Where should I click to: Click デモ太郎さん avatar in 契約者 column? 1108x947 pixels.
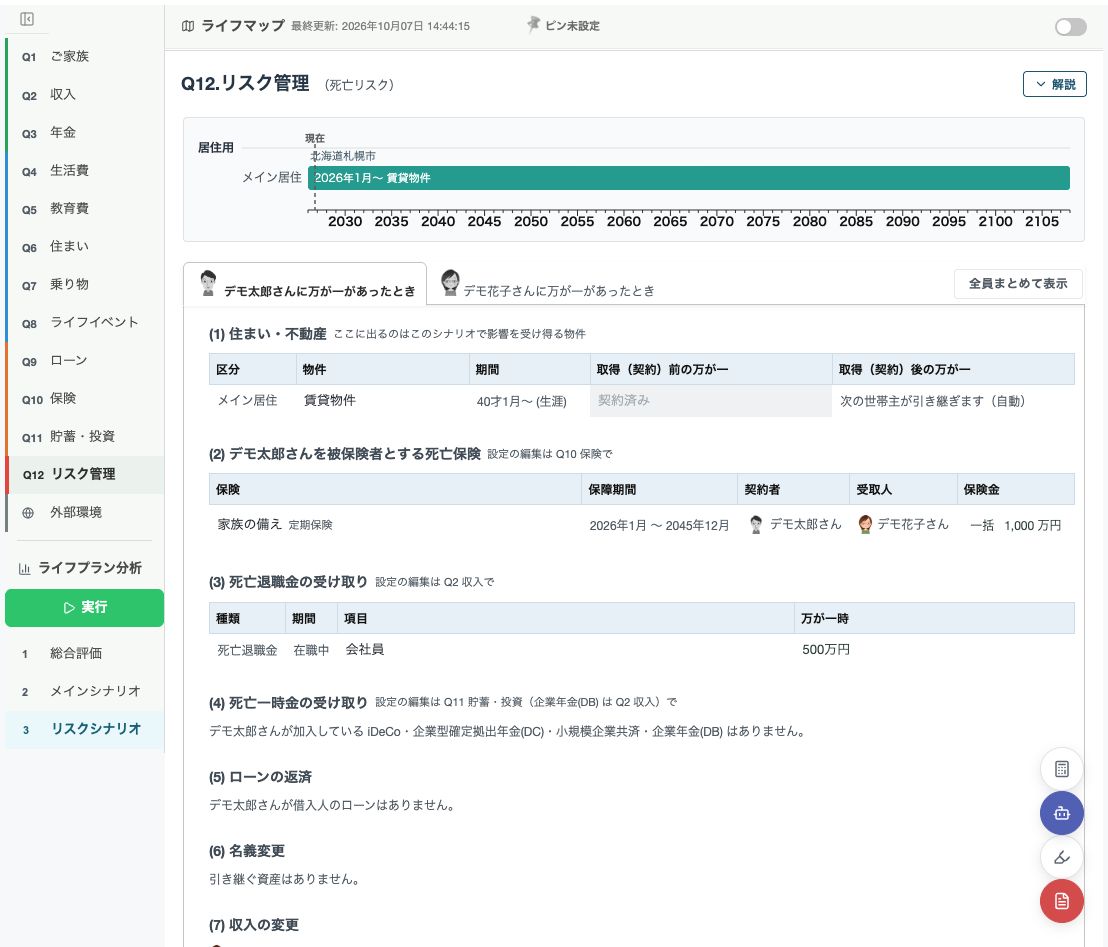coord(756,524)
